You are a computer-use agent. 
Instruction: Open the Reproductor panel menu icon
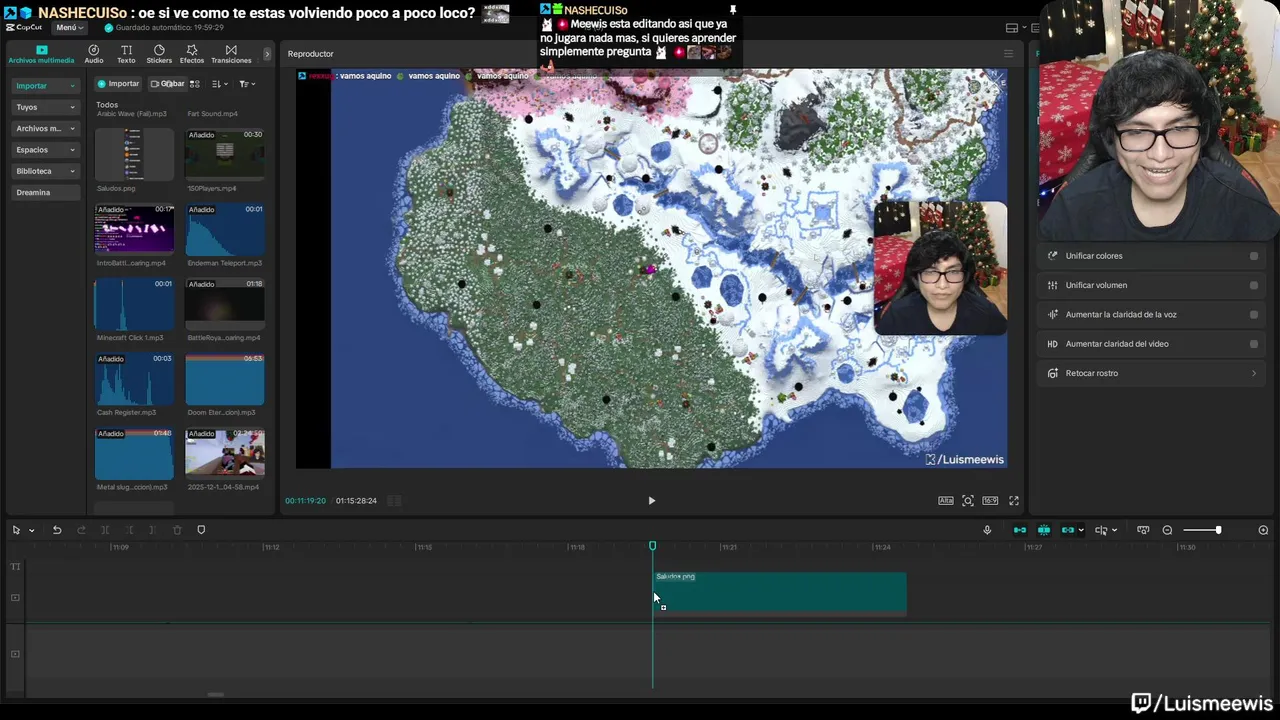1008,54
